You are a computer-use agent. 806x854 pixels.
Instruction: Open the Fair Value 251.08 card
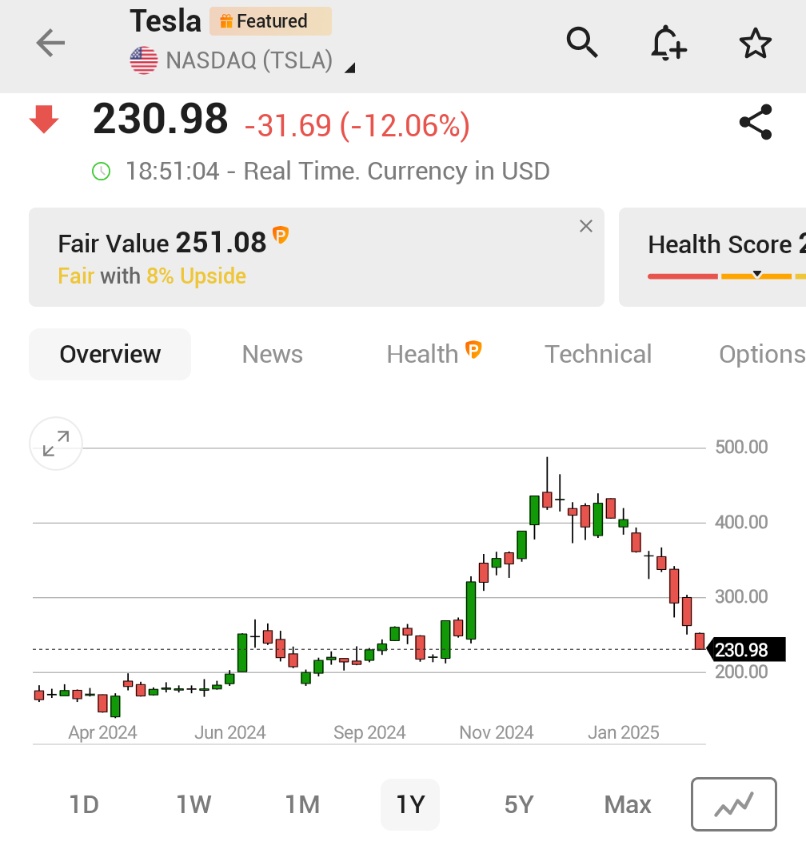coord(316,257)
